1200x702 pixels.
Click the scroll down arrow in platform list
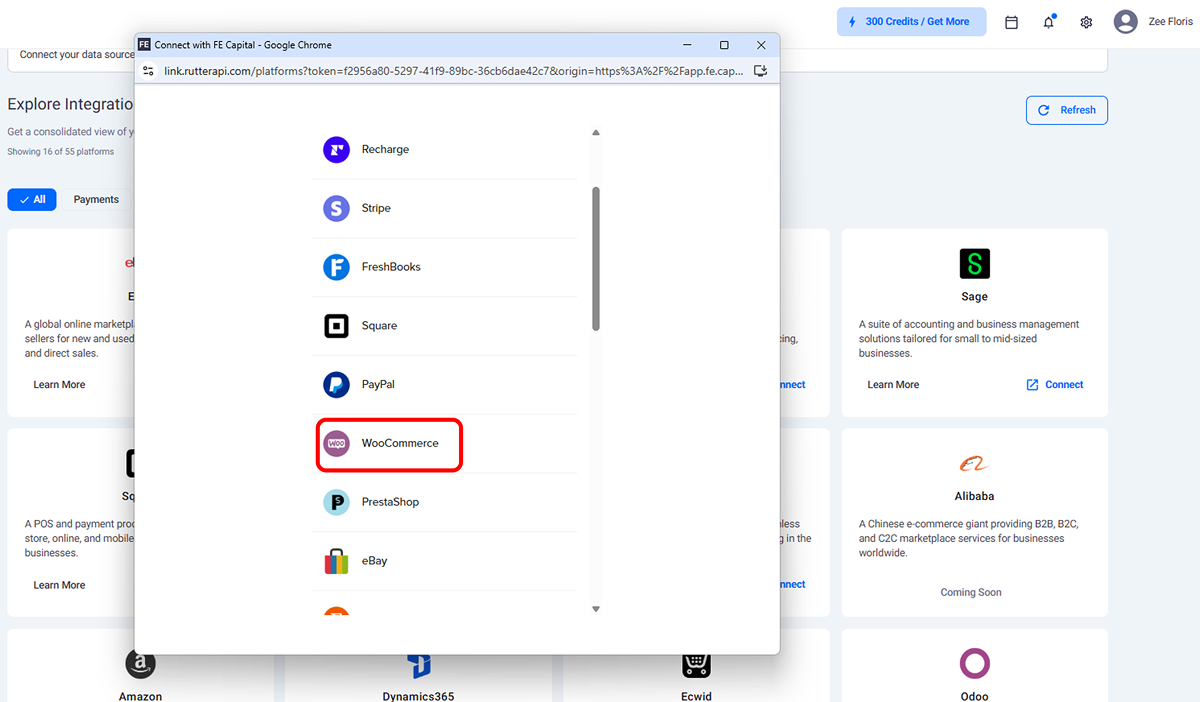click(596, 609)
